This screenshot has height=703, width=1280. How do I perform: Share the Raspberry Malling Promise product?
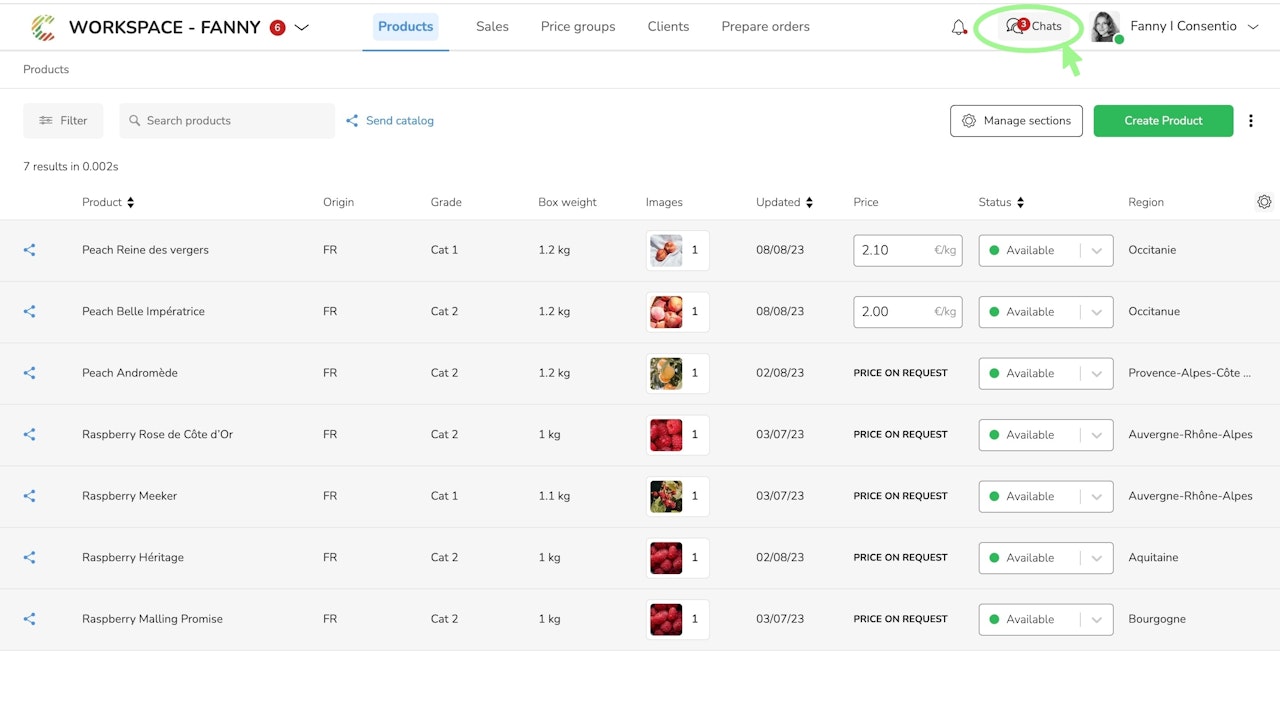pos(29,619)
